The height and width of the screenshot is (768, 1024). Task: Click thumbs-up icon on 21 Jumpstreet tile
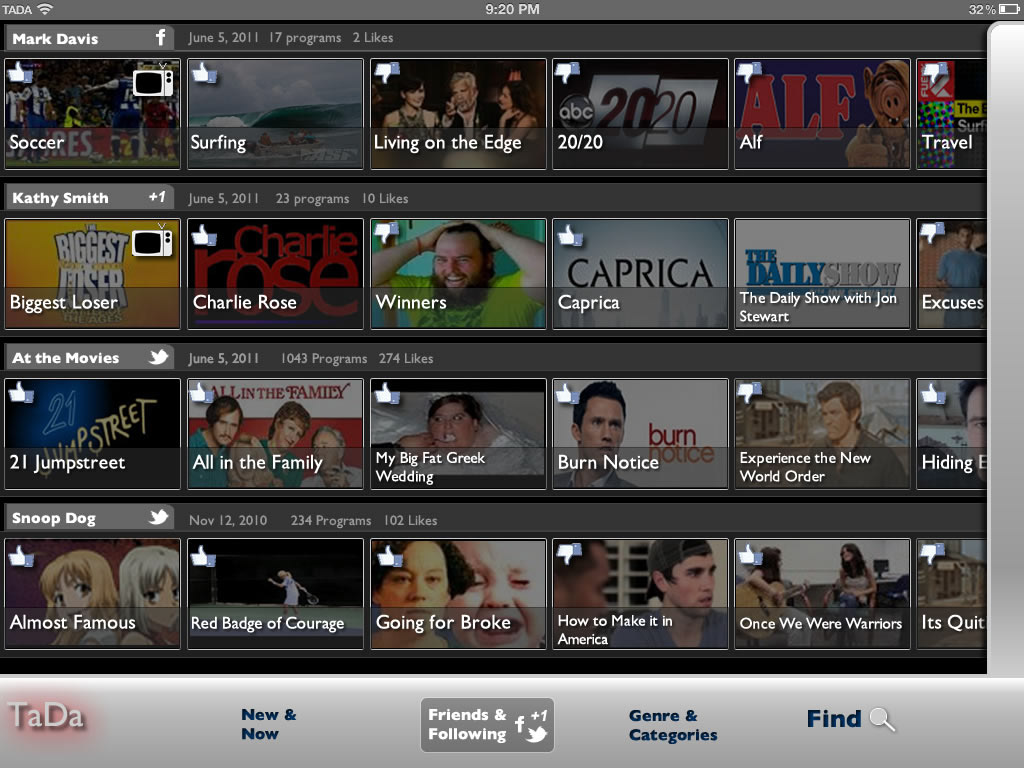21,392
